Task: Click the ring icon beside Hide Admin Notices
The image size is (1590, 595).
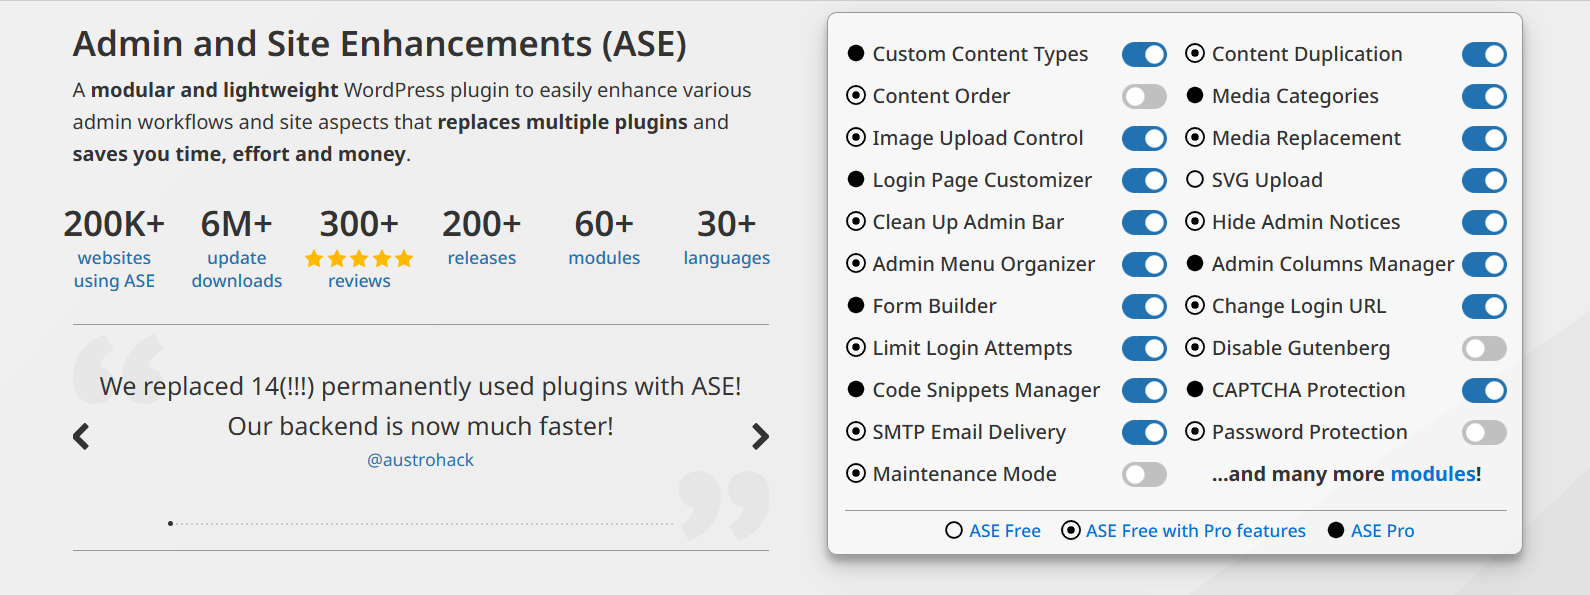Action: click(x=1195, y=222)
